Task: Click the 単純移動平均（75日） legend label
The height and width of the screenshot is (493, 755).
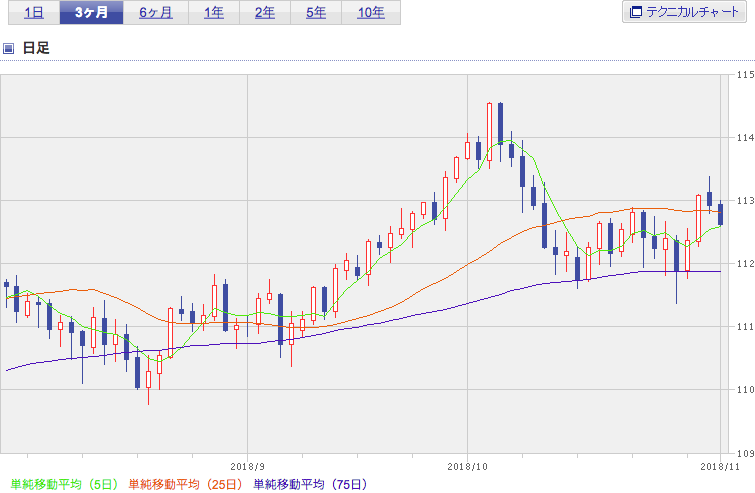Action: point(311,484)
